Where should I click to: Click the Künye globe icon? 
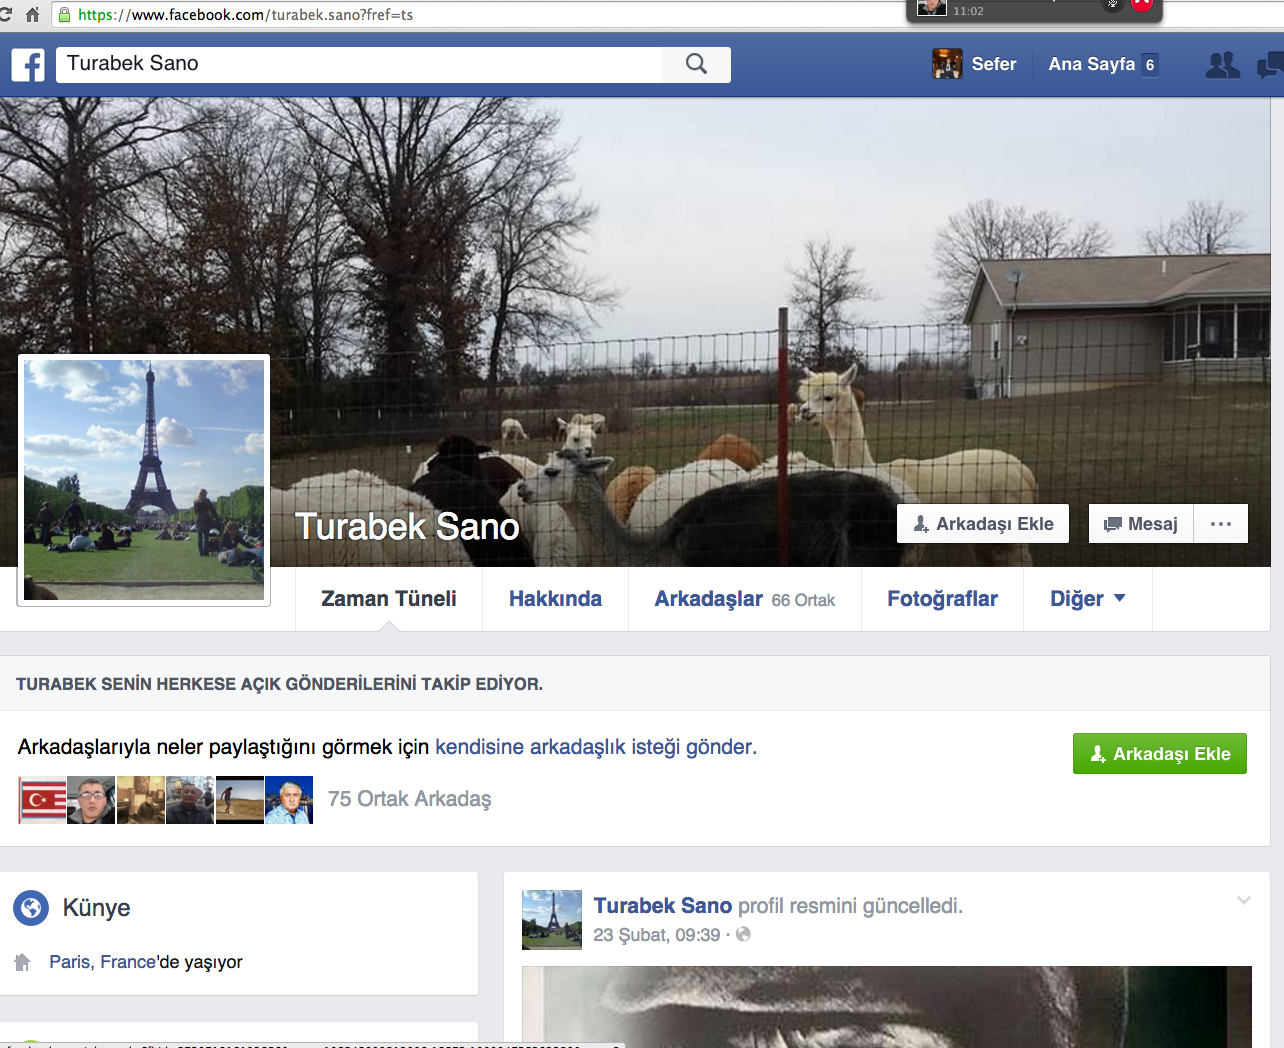pos(31,908)
